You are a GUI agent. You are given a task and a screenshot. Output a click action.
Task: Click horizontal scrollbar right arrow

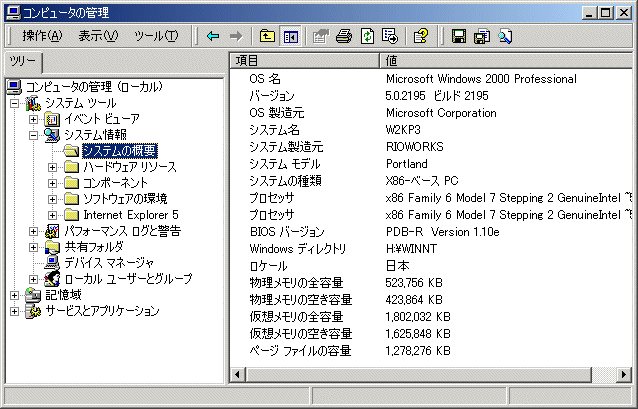(624, 374)
